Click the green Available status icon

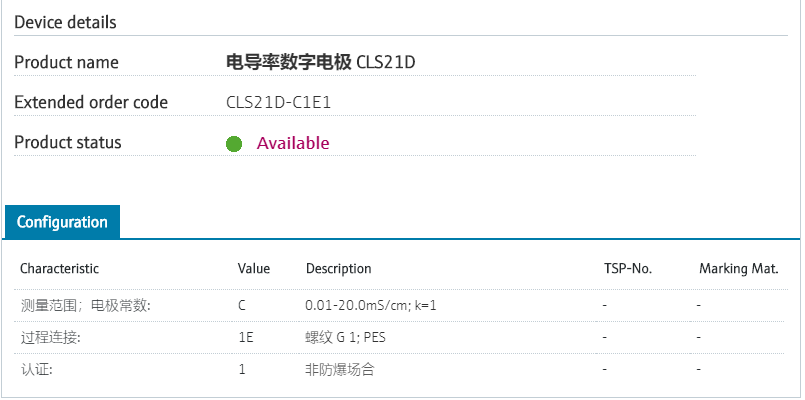(x=234, y=143)
